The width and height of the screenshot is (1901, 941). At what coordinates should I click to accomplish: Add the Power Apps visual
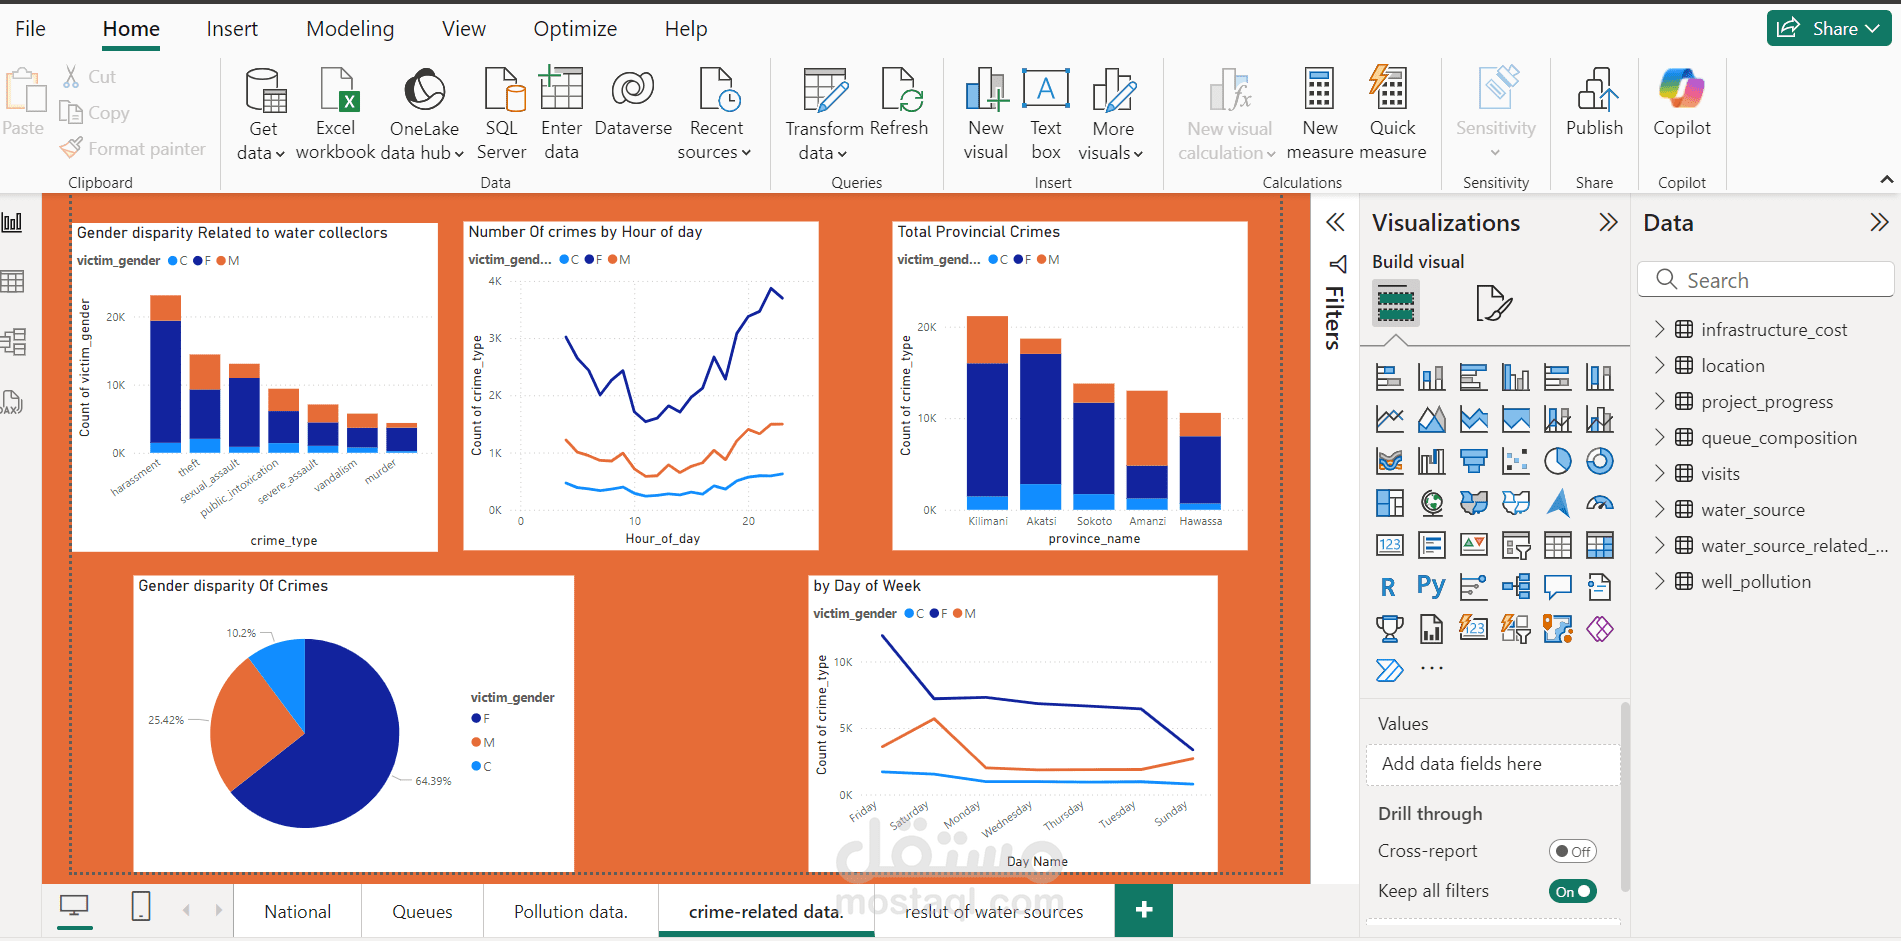coord(1599,629)
